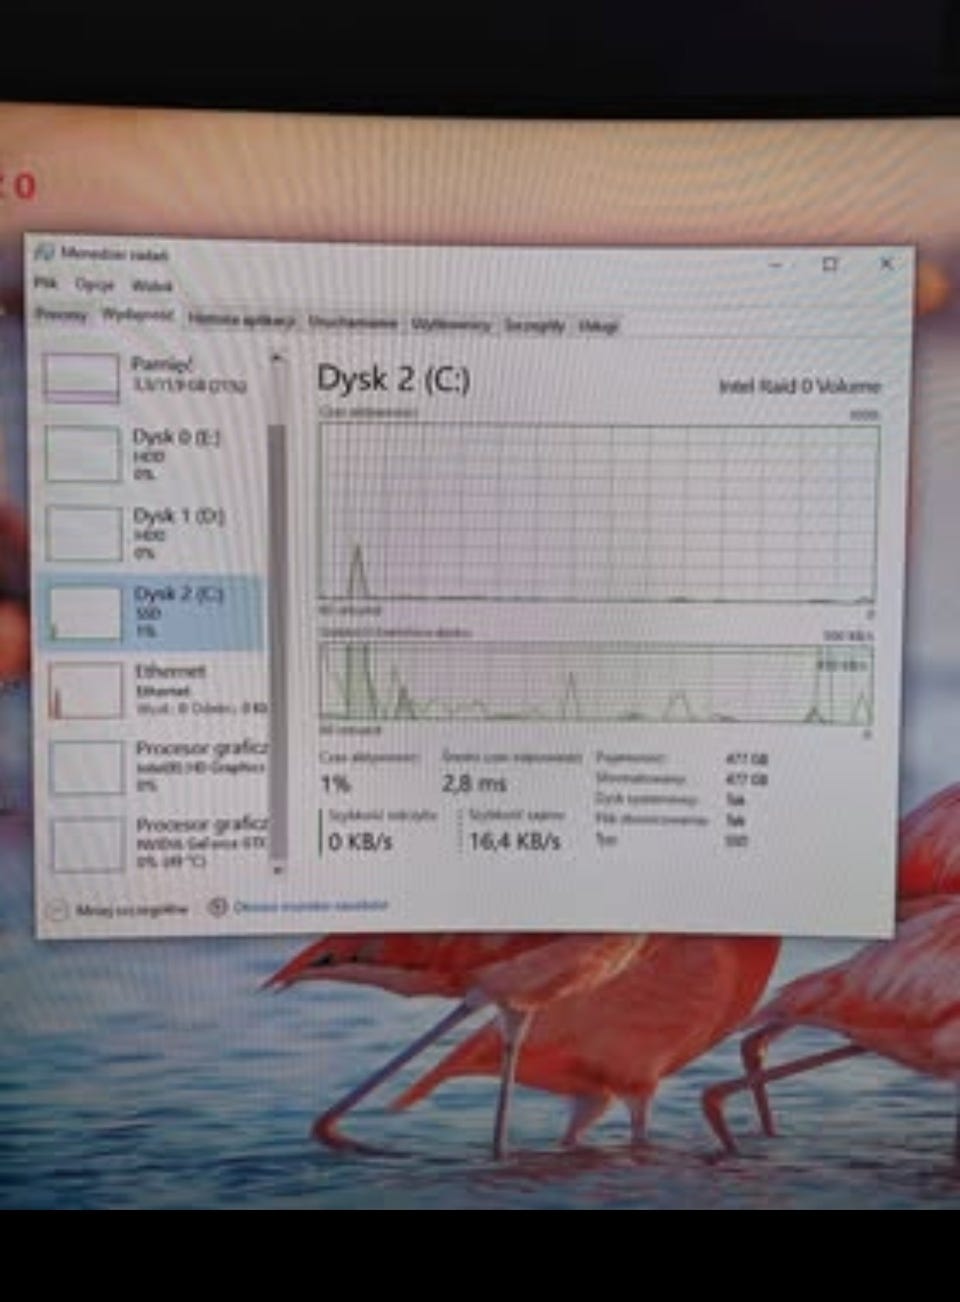Click the Mniej szczegółów button label
The image size is (960, 1302).
point(131,910)
